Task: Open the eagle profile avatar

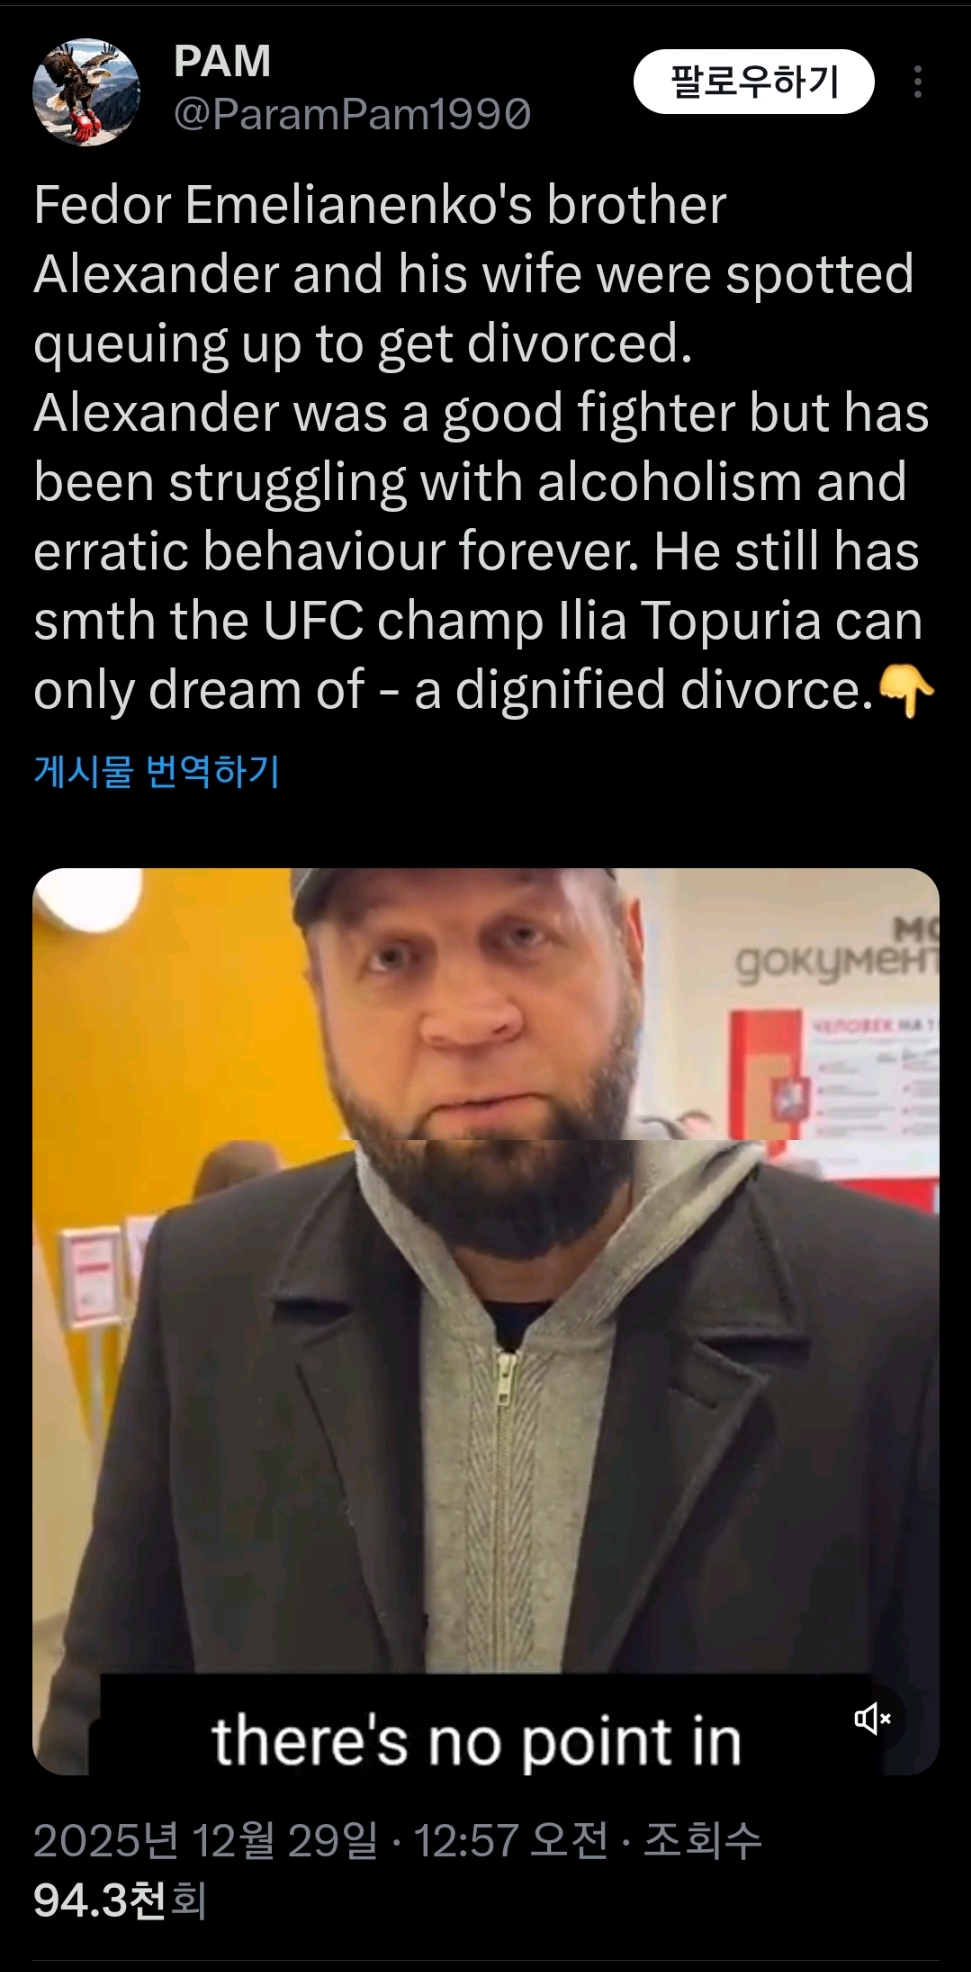Action: point(86,92)
